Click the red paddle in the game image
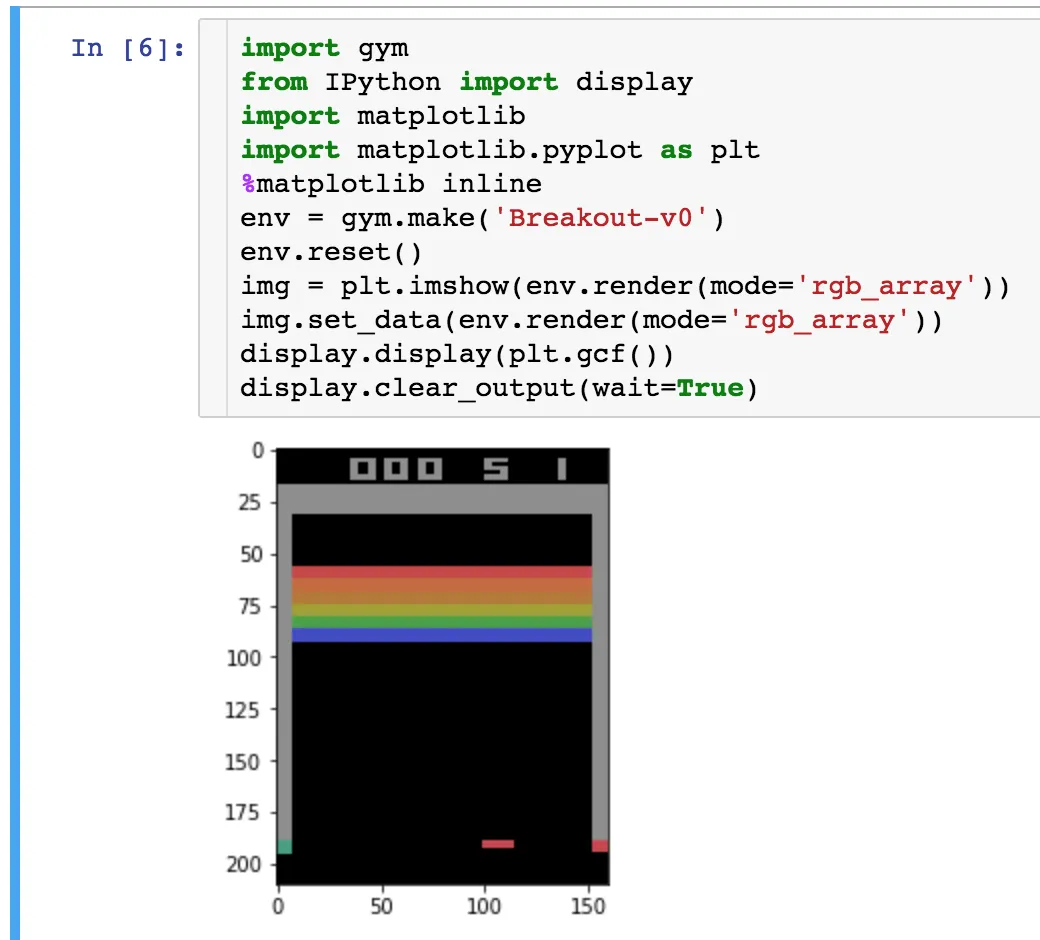The width and height of the screenshot is (1040, 940). coord(498,844)
